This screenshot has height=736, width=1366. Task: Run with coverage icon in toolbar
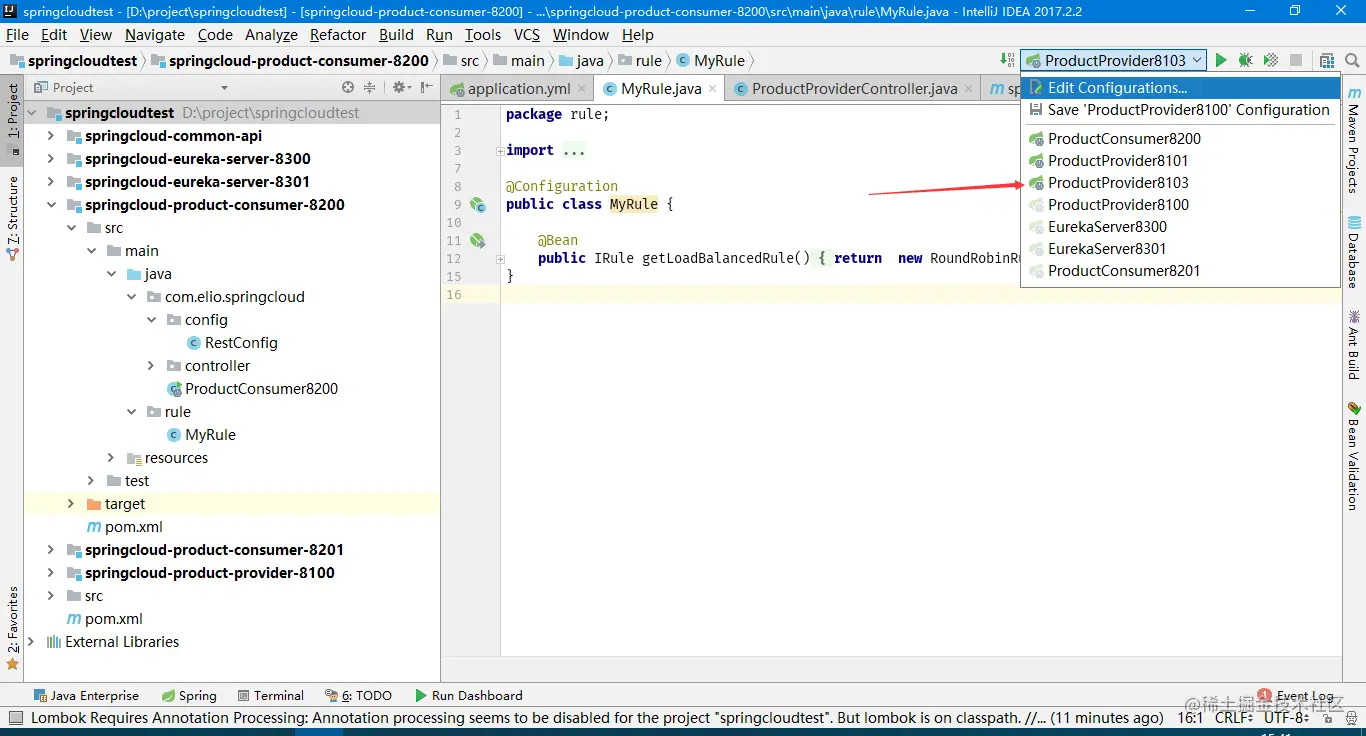[1270, 60]
